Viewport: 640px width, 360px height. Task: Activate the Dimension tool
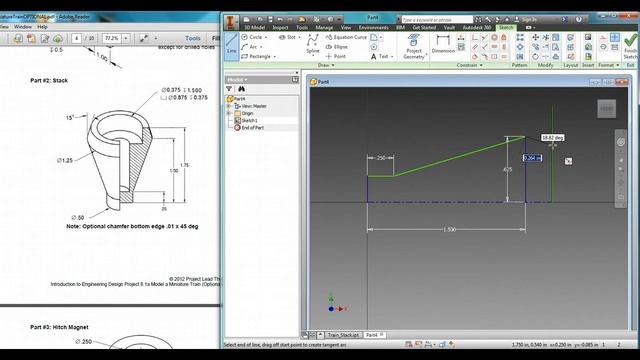(x=443, y=44)
